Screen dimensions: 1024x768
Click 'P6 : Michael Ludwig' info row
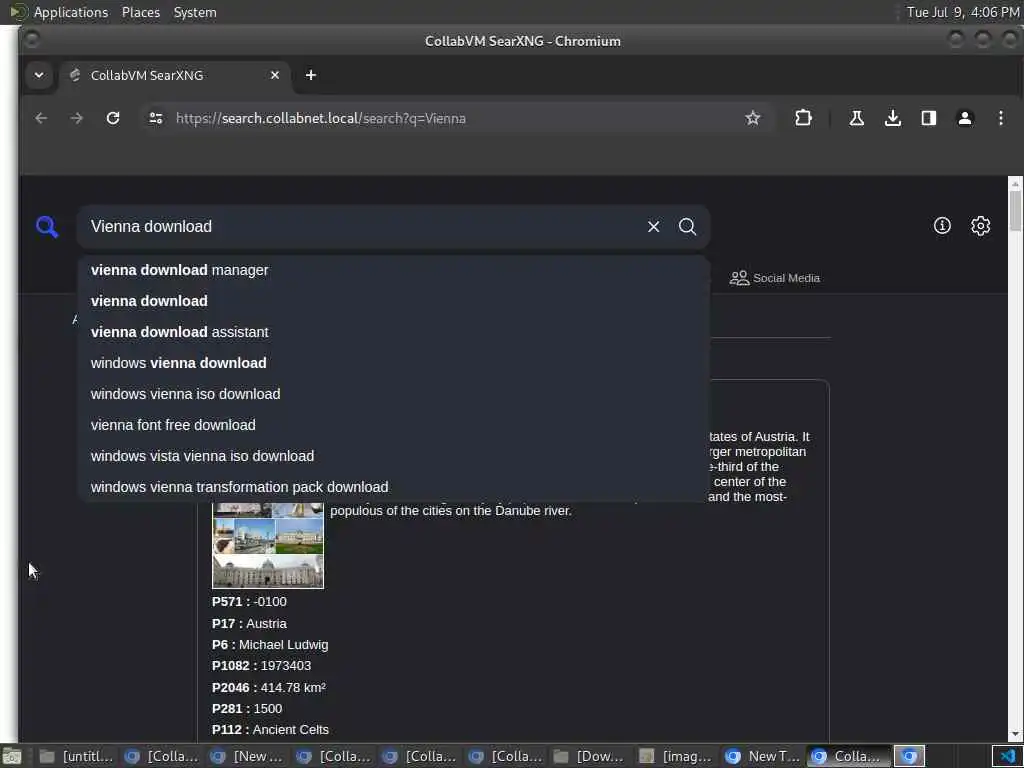pos(270,645)
